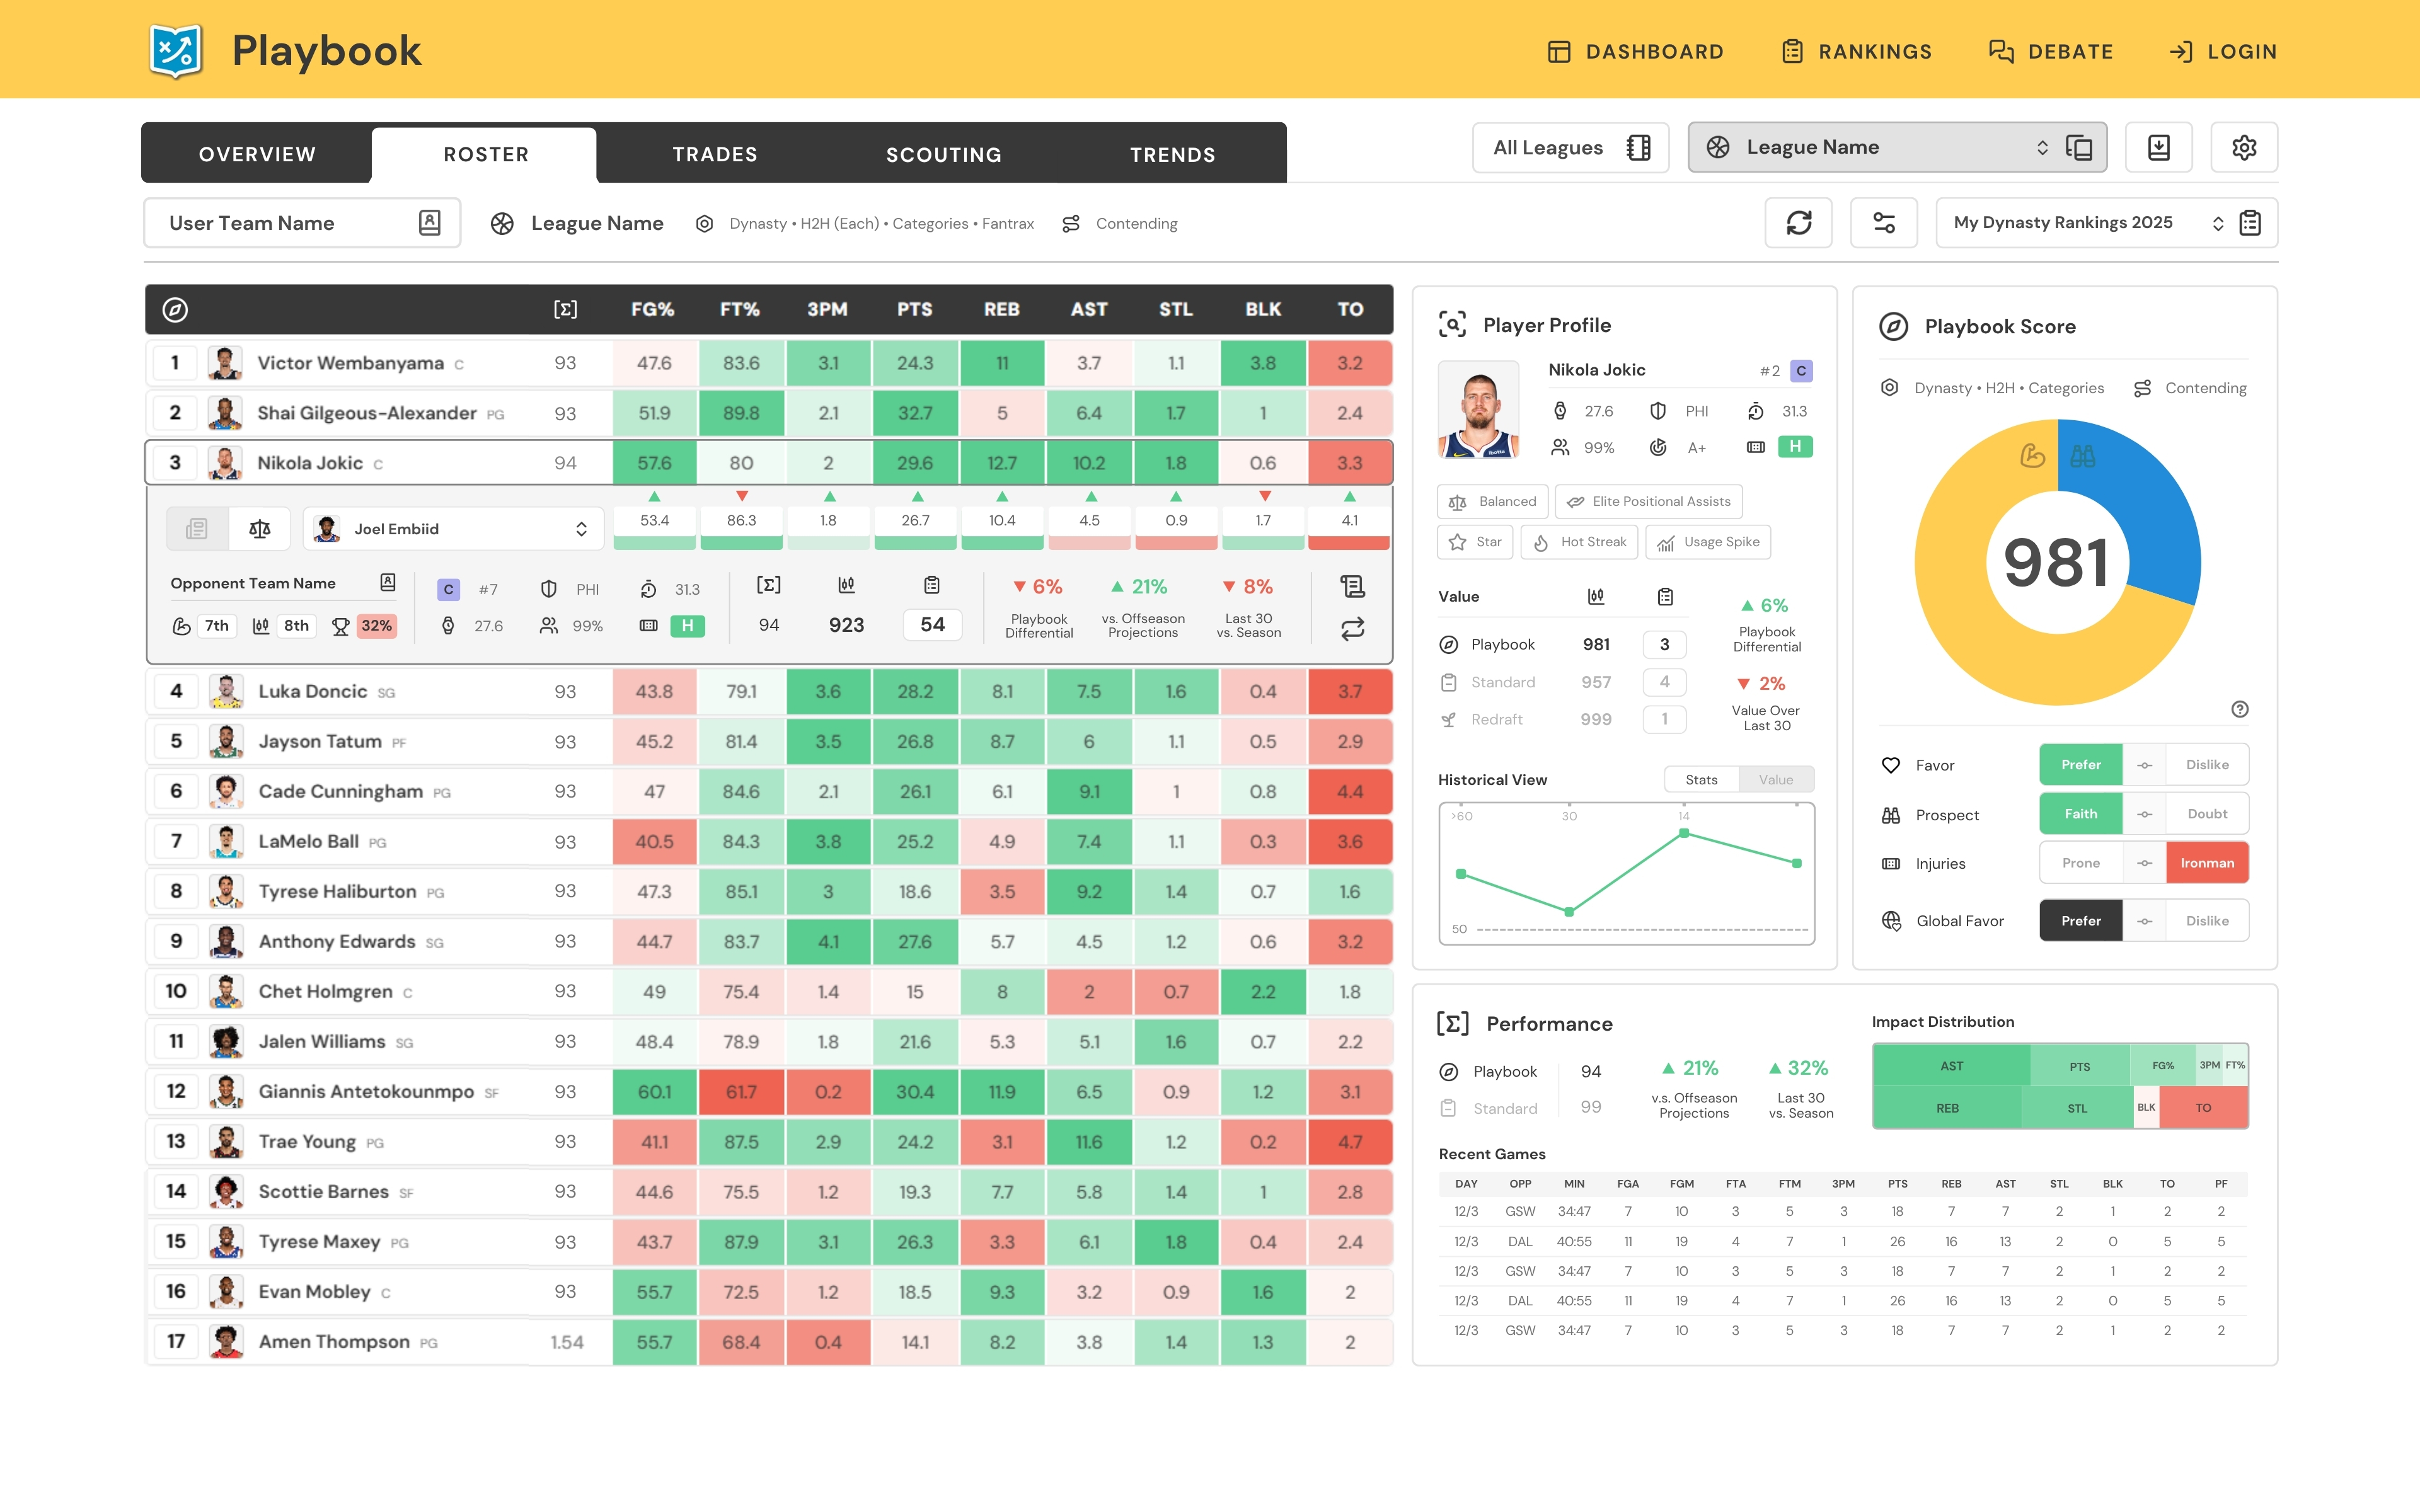Open Debate from top navigation
The image size is (2420, 1512).
2051,51
